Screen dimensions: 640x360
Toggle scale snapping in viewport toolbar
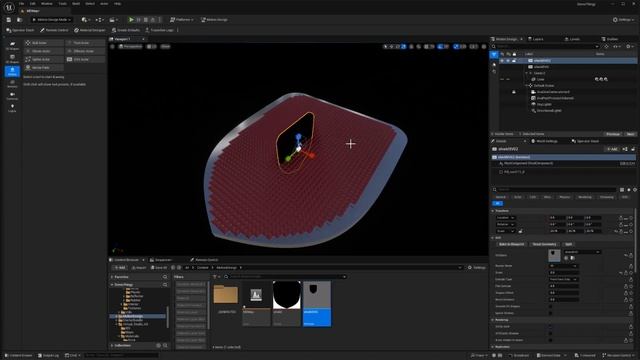456,47
